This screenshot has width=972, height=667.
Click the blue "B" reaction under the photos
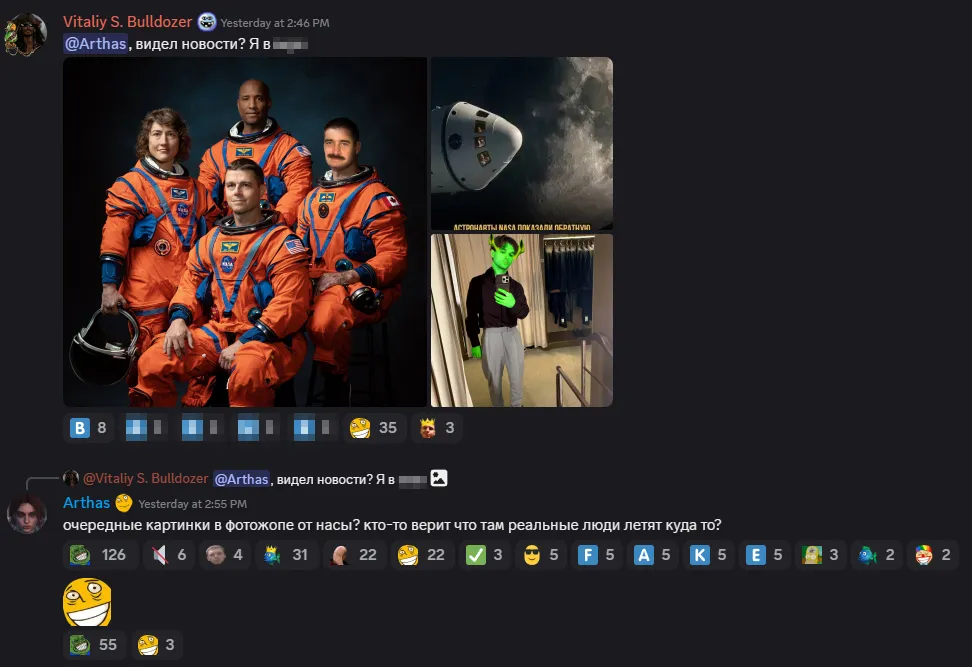point(79,427)
